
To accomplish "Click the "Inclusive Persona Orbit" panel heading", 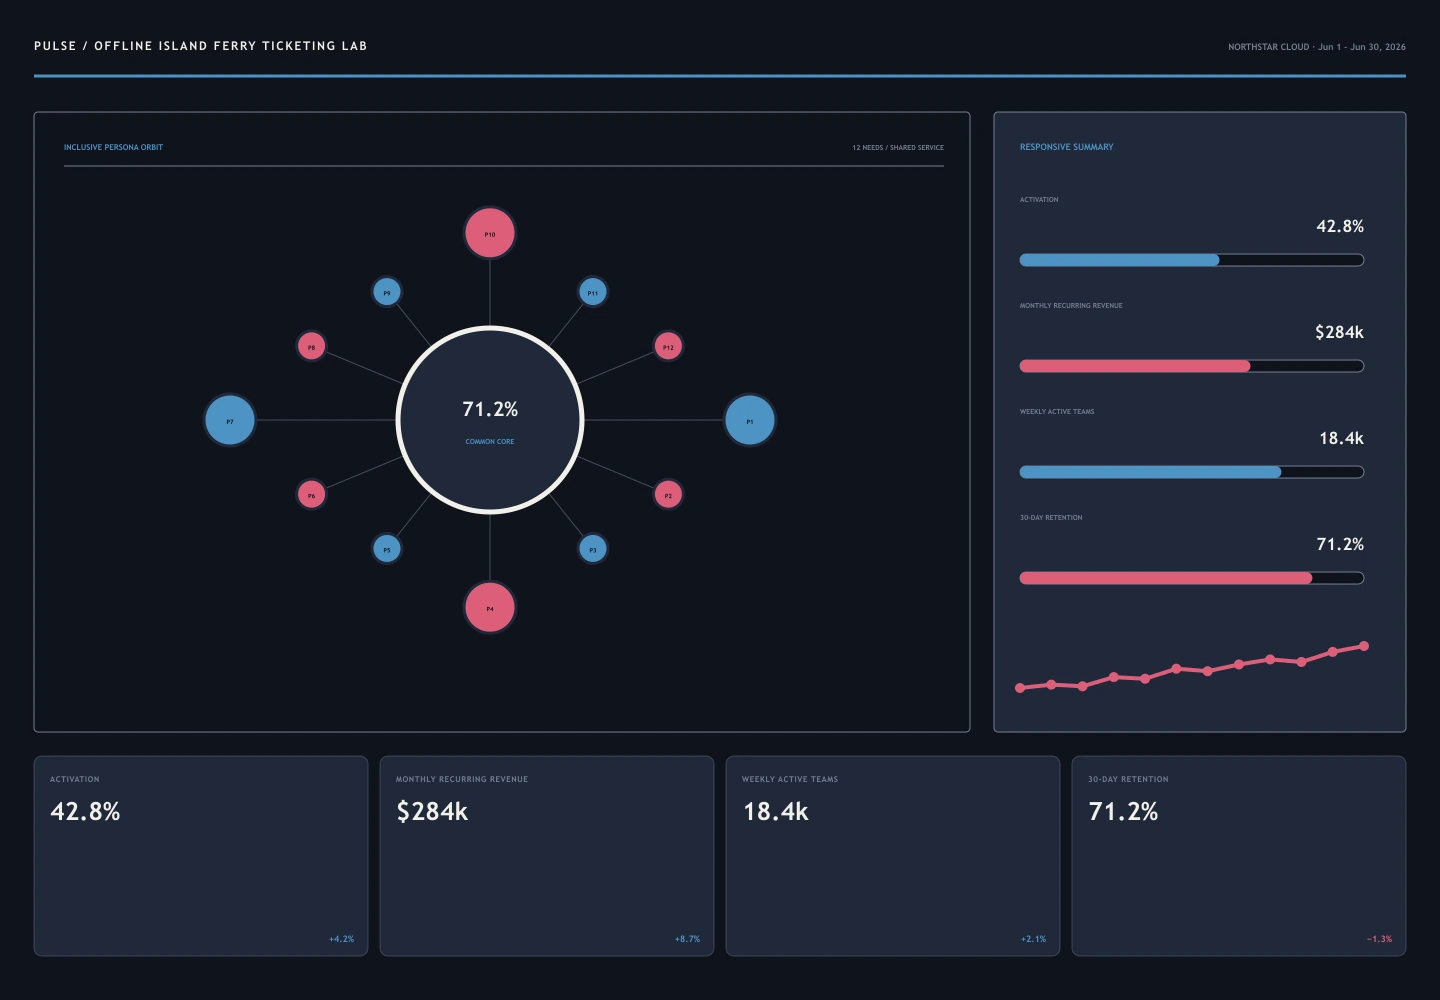I will point(113,147).
